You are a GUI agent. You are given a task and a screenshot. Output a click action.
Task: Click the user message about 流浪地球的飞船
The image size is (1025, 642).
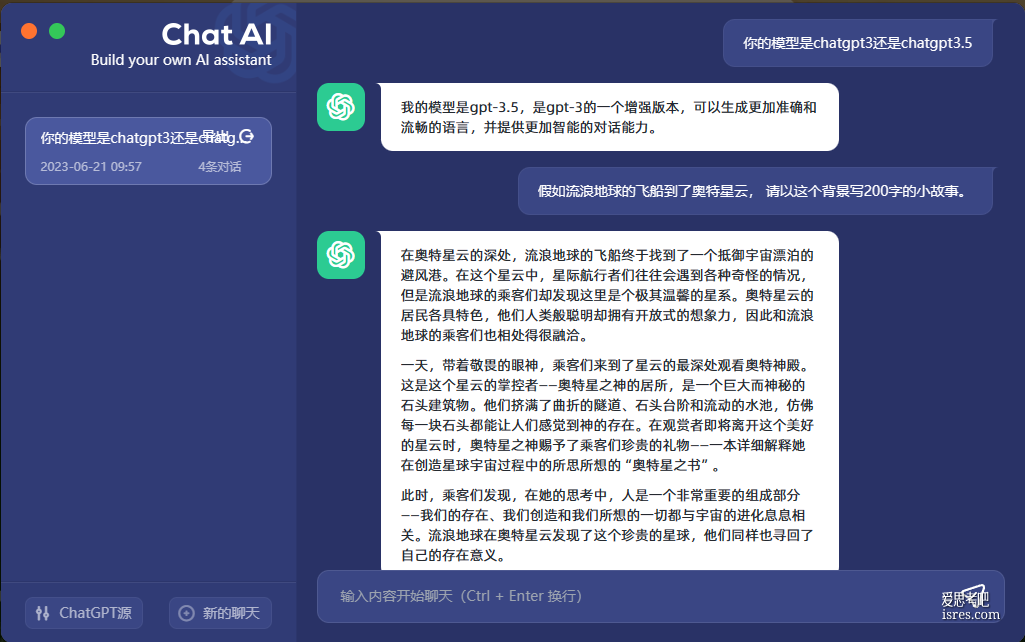pyautogui.click(x=755, y=191)
